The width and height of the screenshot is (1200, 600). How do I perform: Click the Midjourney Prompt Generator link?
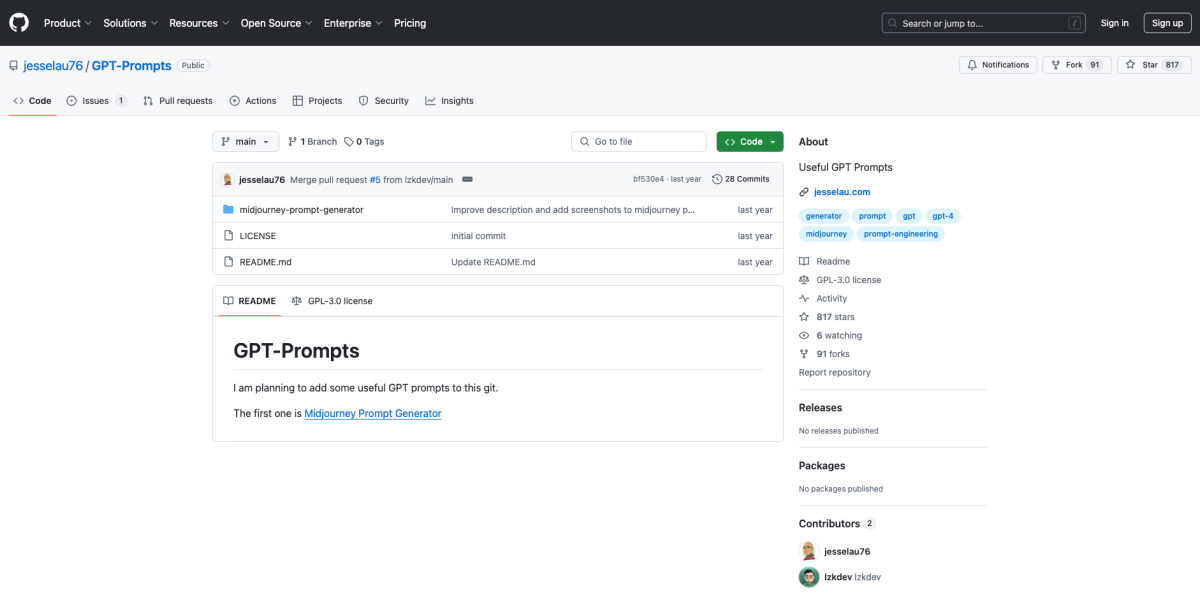(x=372, y=413)
